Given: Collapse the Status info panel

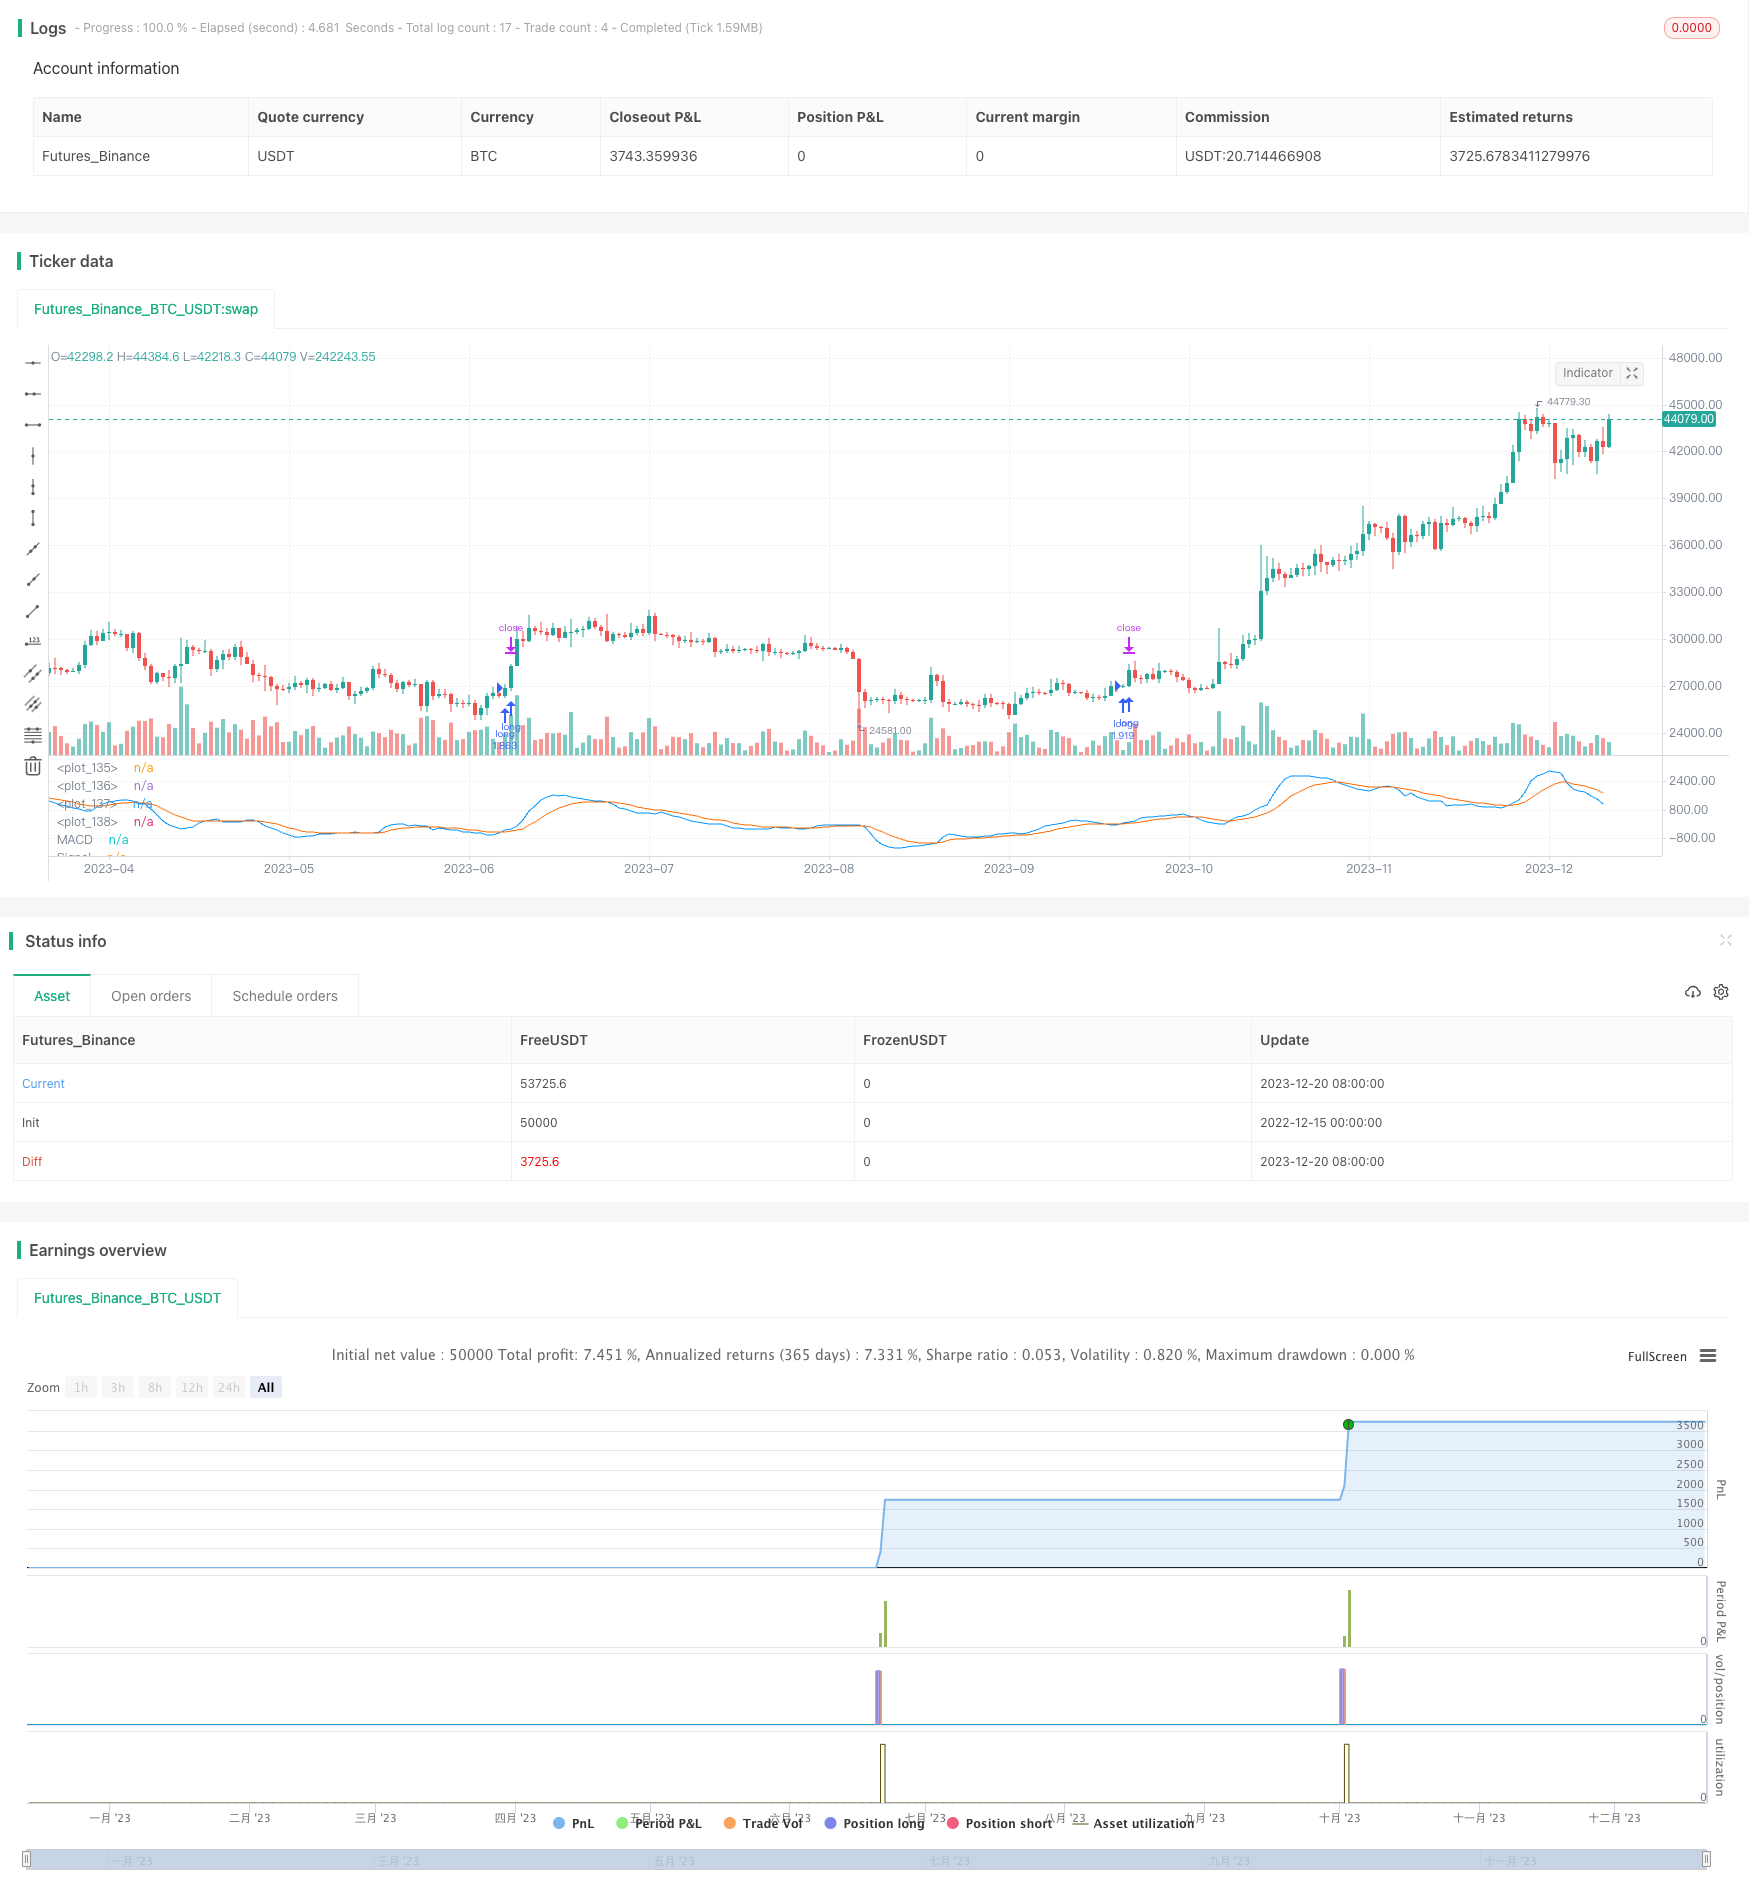Looking at the screenshot, I should coord(1726,940).
